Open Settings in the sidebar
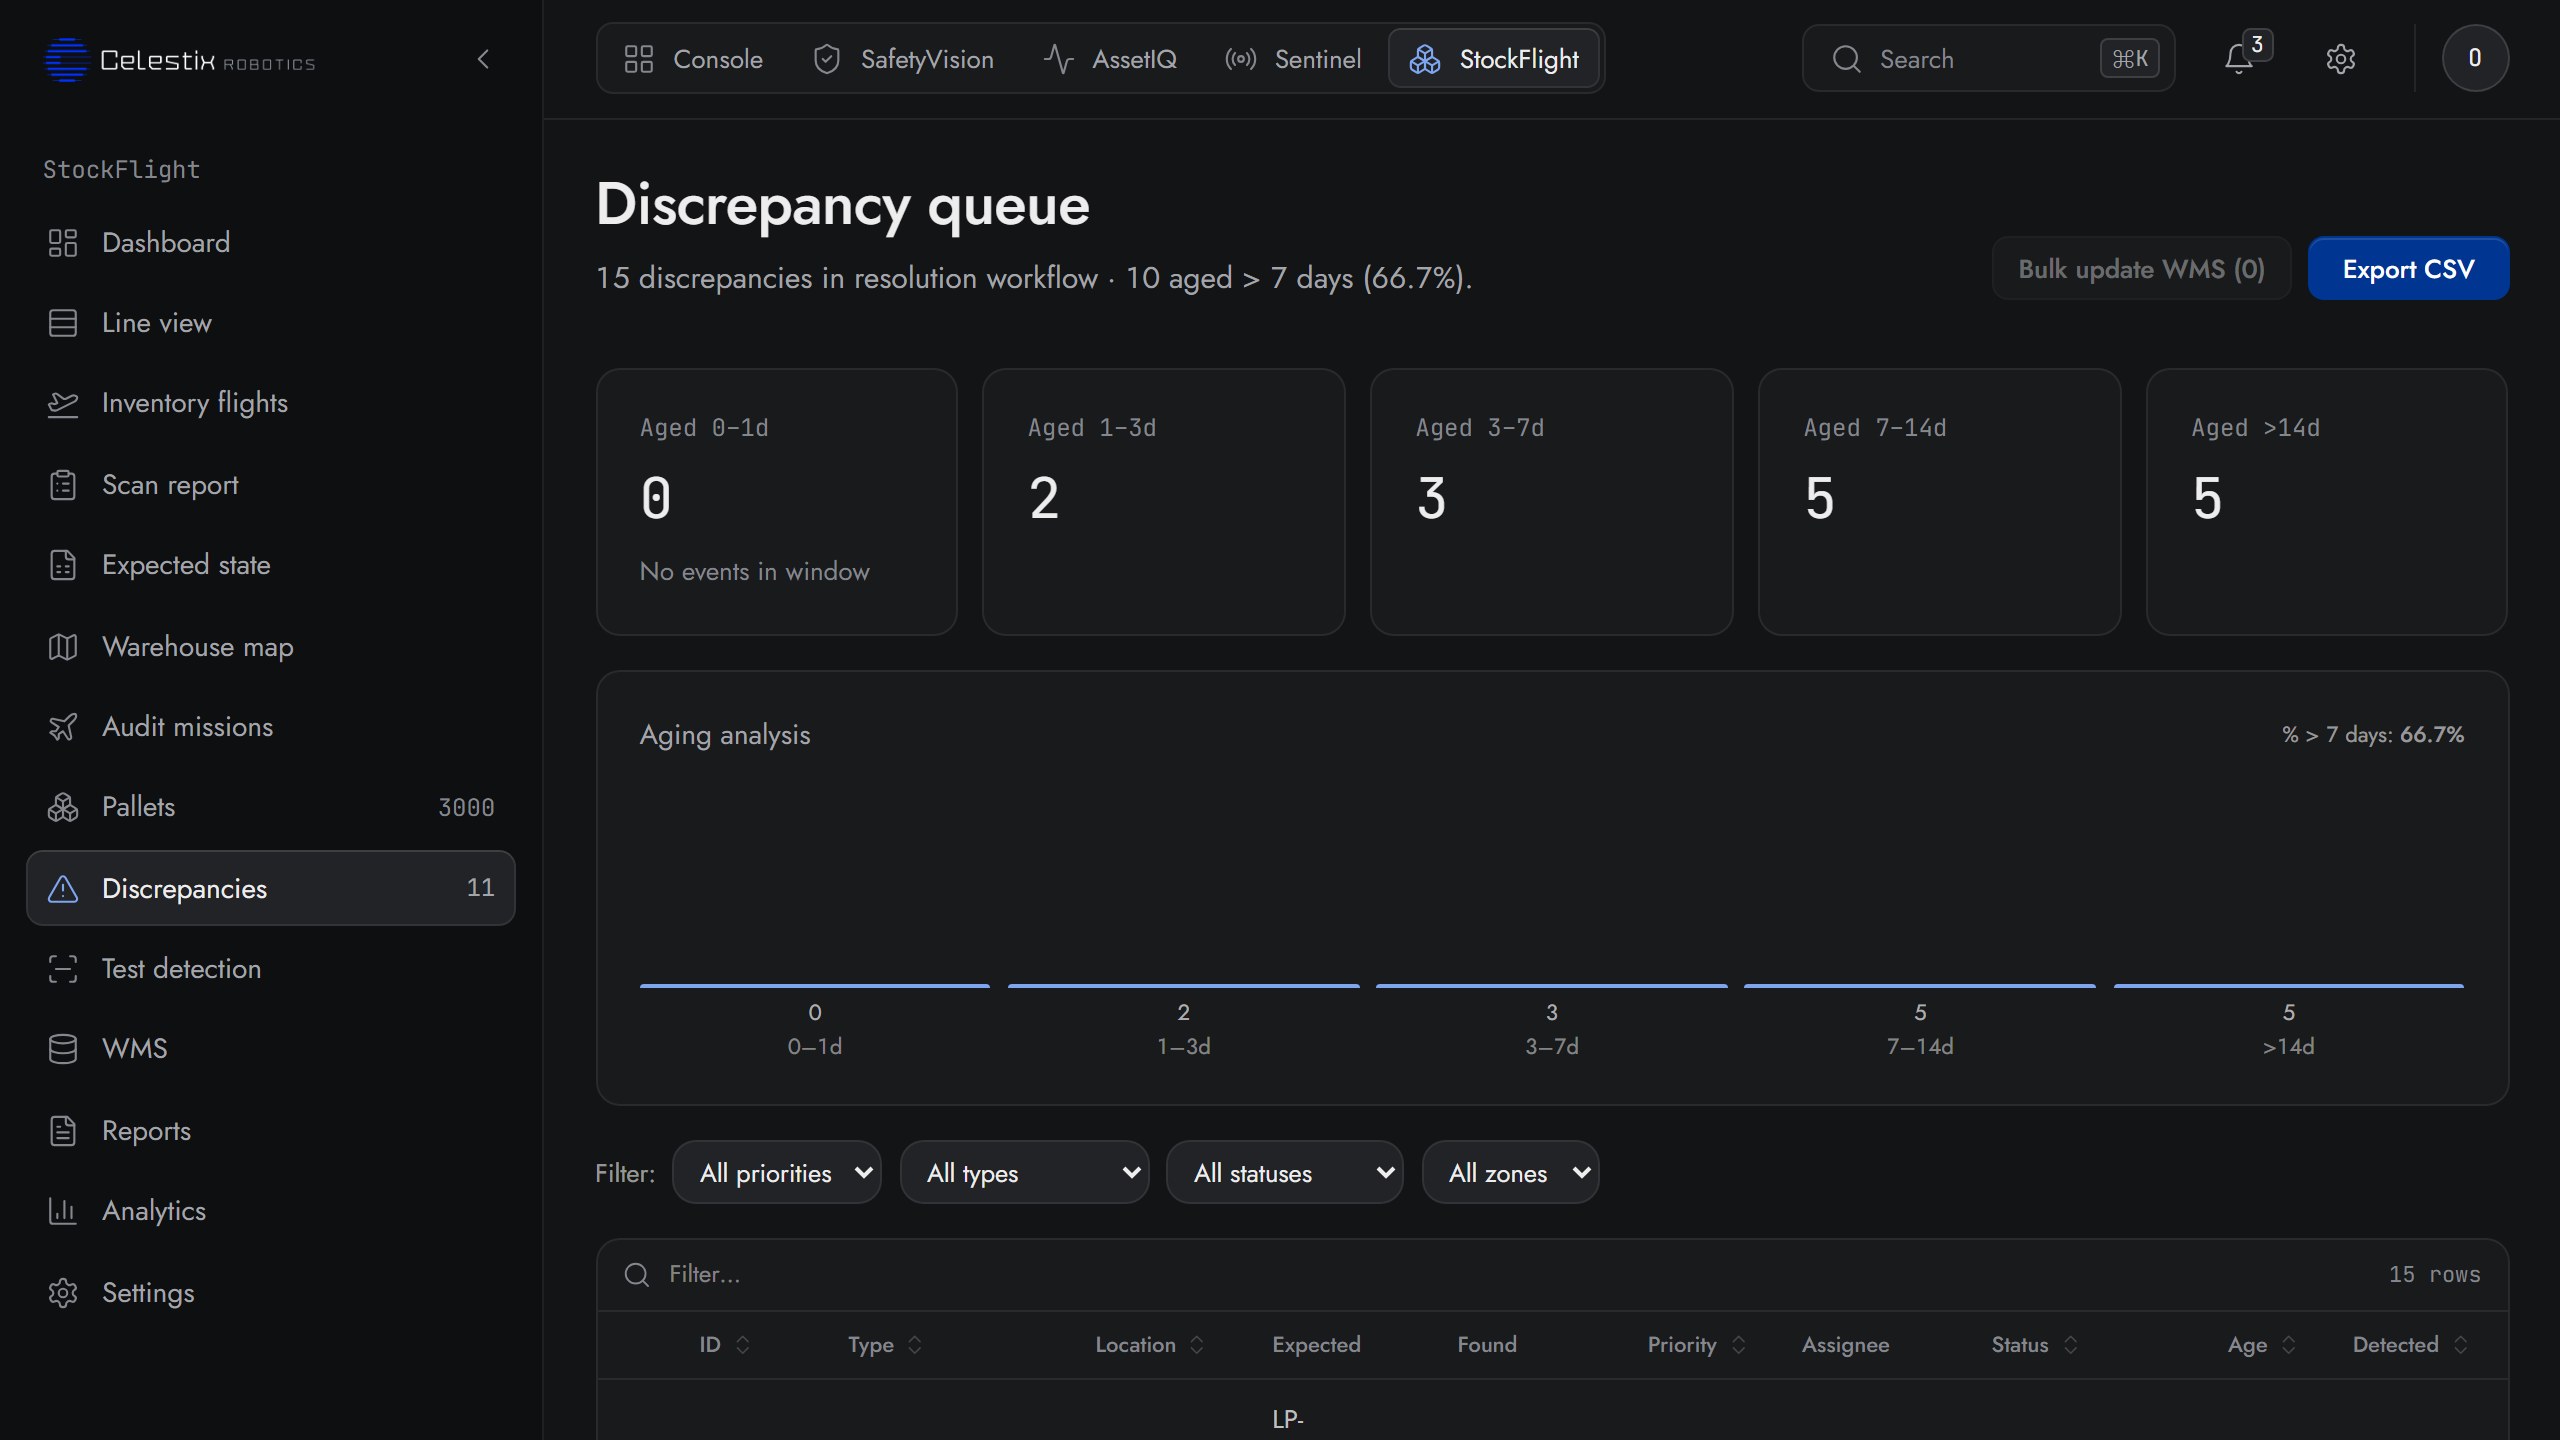 270,1293
